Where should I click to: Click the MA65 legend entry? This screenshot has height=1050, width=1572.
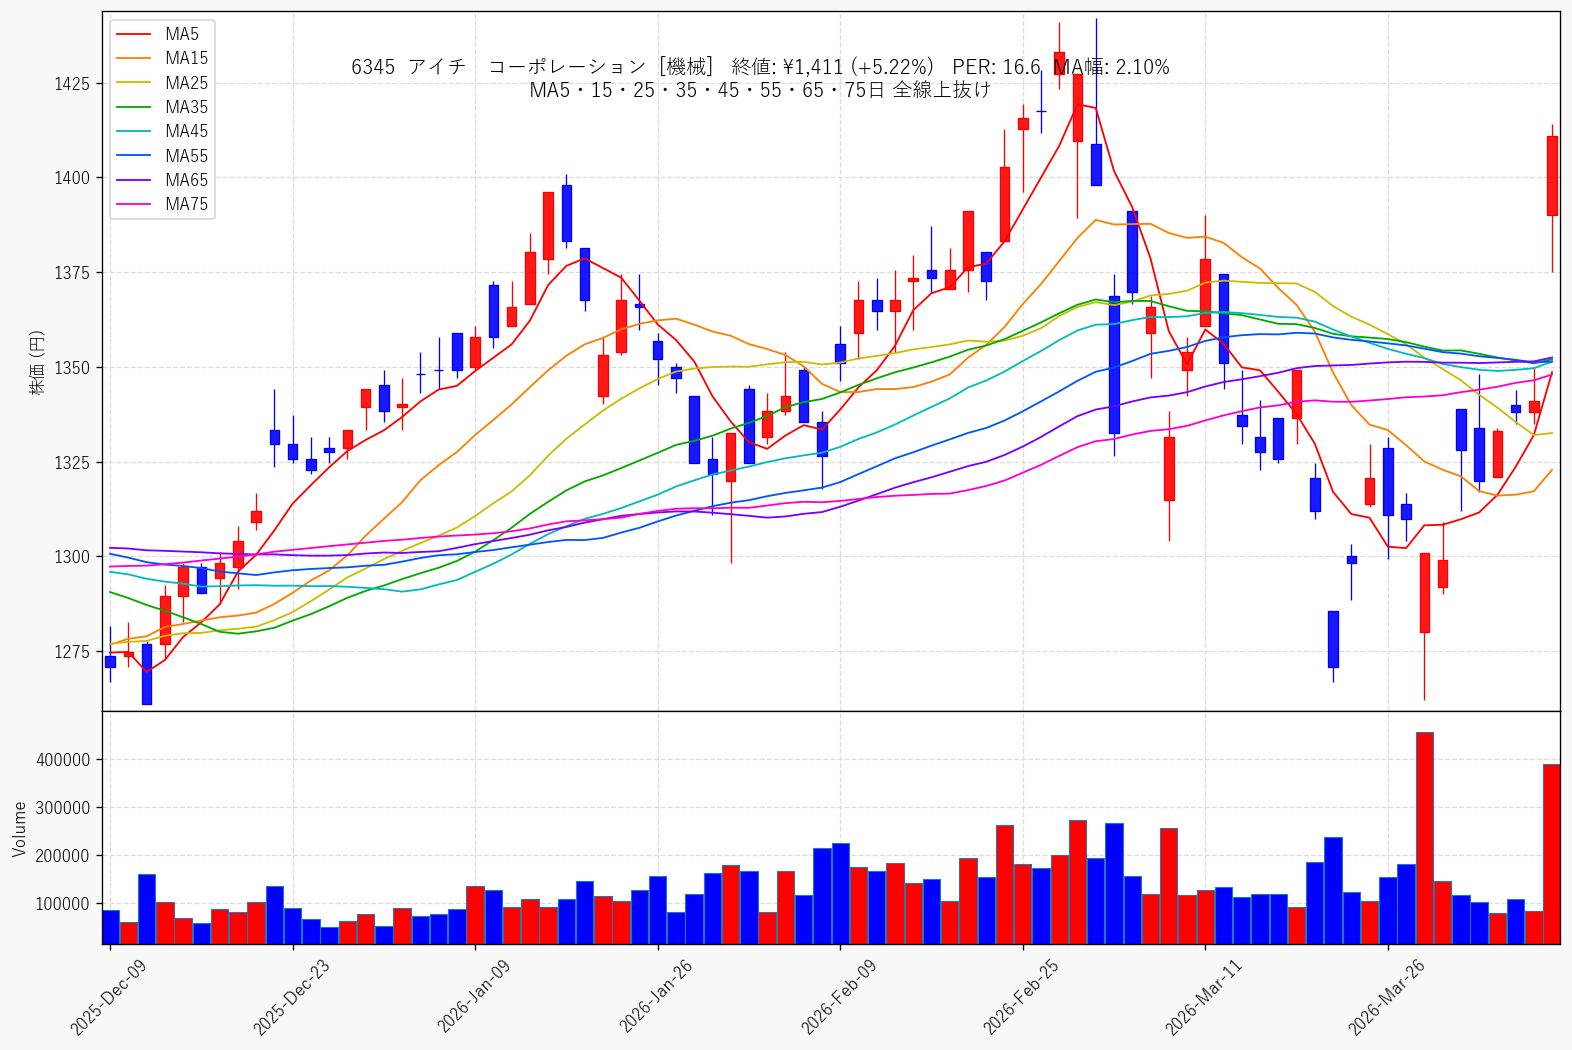pos(162,180)
